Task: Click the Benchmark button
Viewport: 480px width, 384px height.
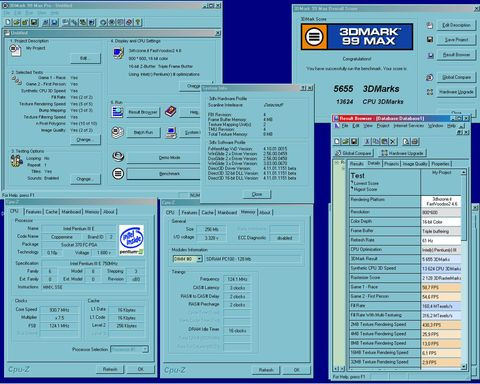Action: [163, 174]
